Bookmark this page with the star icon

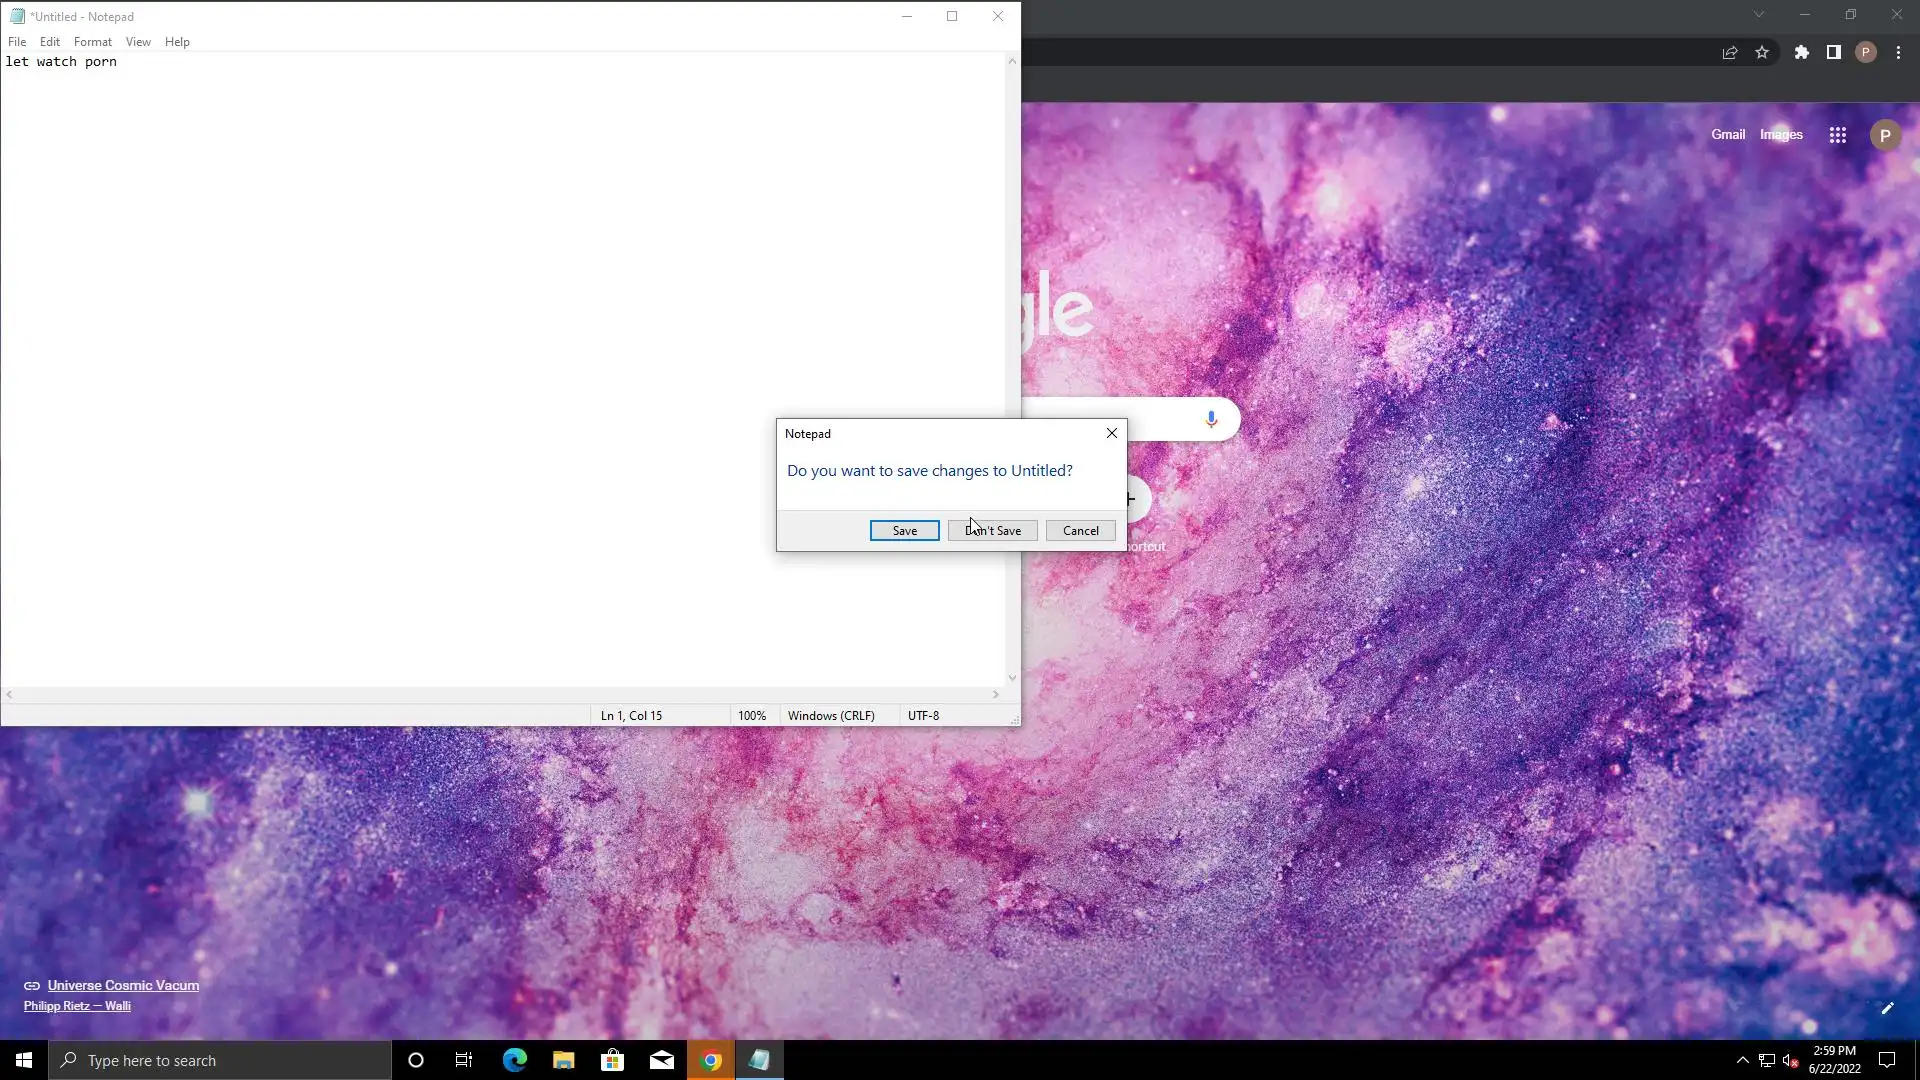1762,53
